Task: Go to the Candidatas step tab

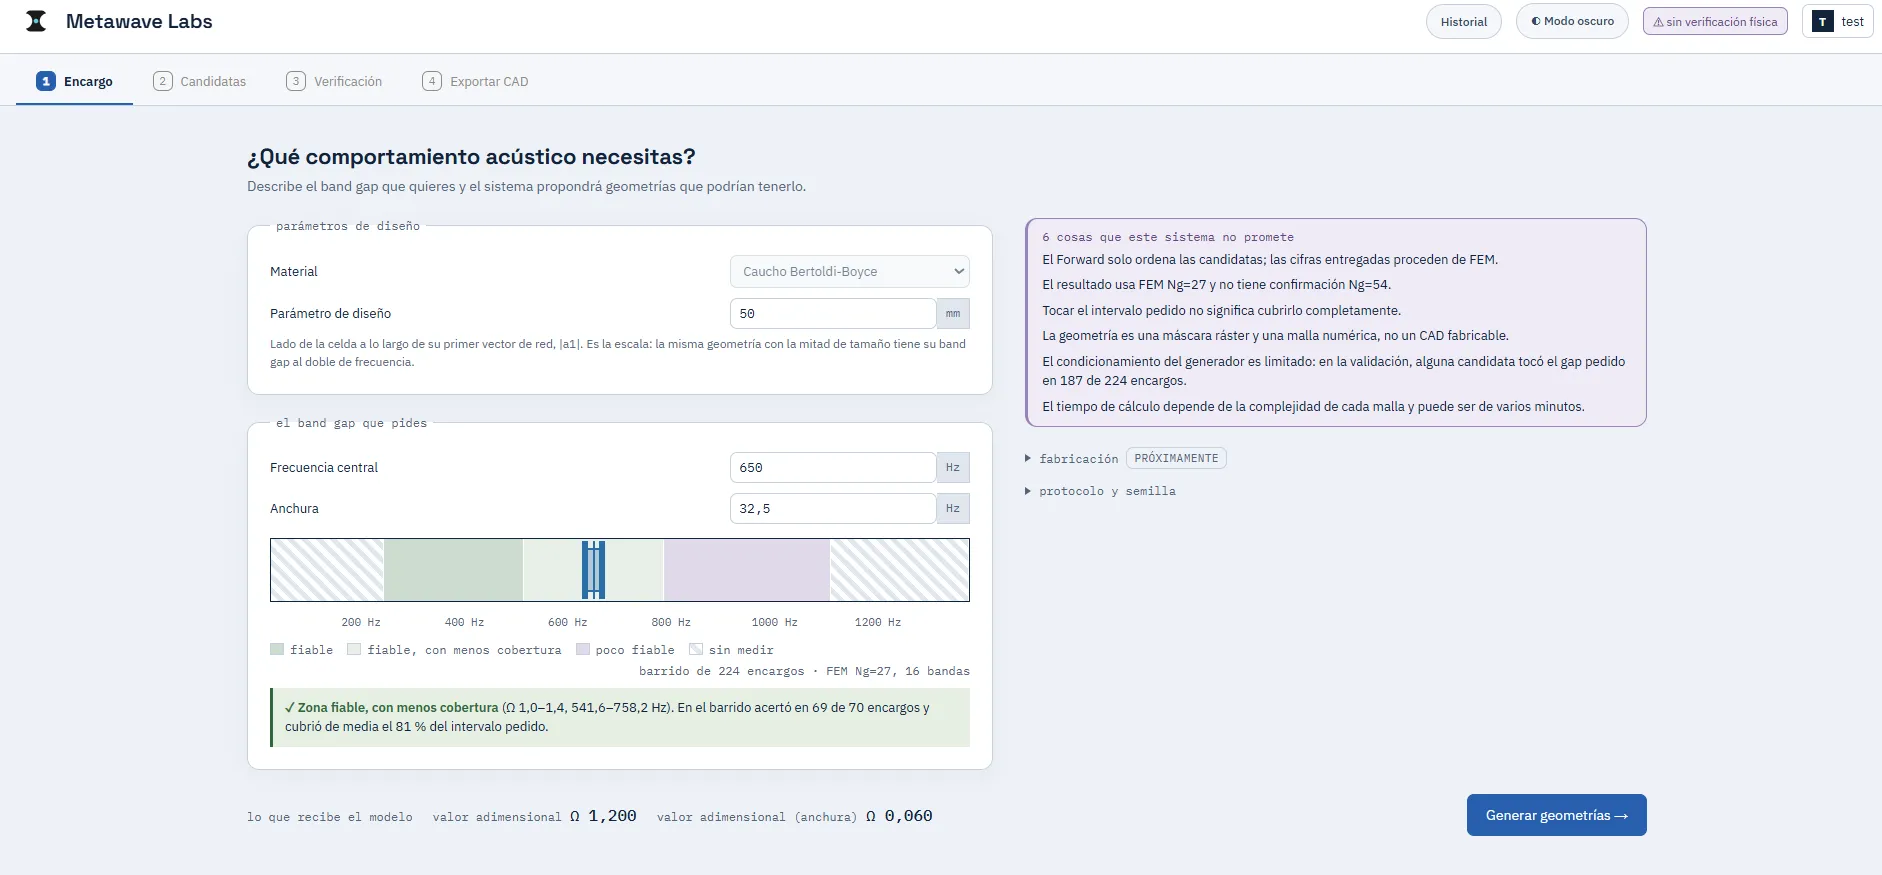Action: [199, 81]
